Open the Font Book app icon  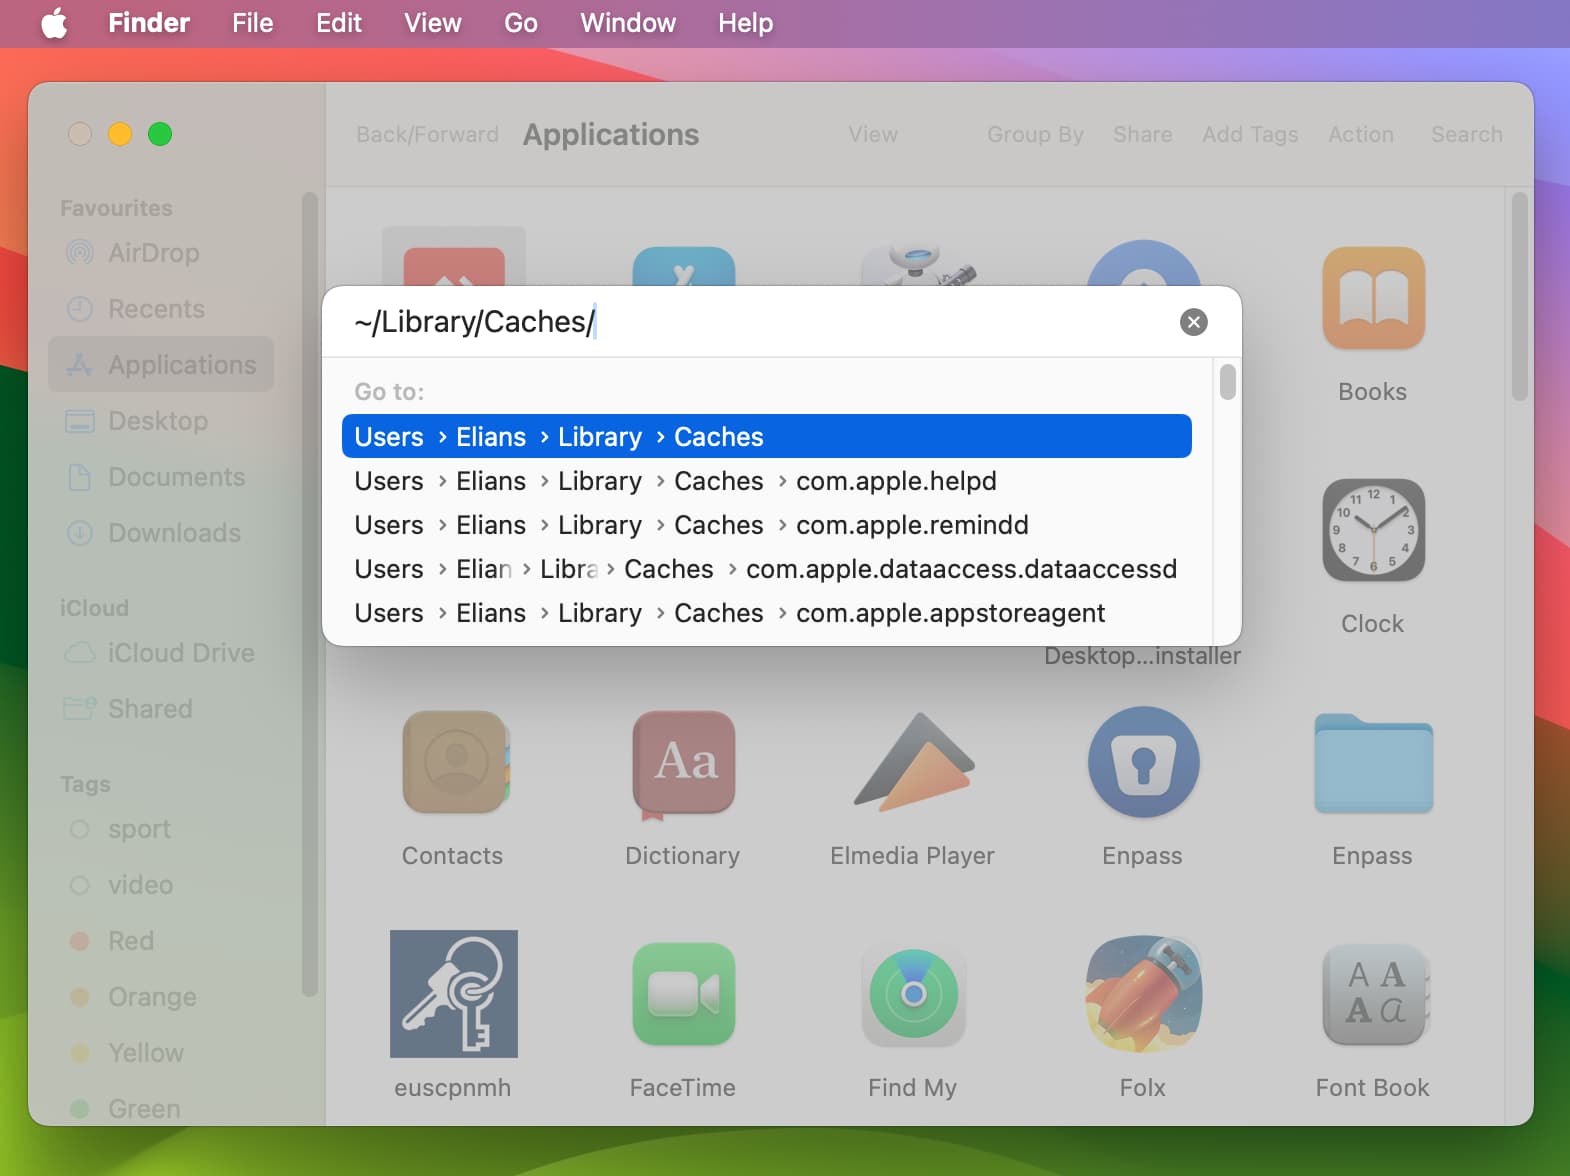pos(1375,994)
